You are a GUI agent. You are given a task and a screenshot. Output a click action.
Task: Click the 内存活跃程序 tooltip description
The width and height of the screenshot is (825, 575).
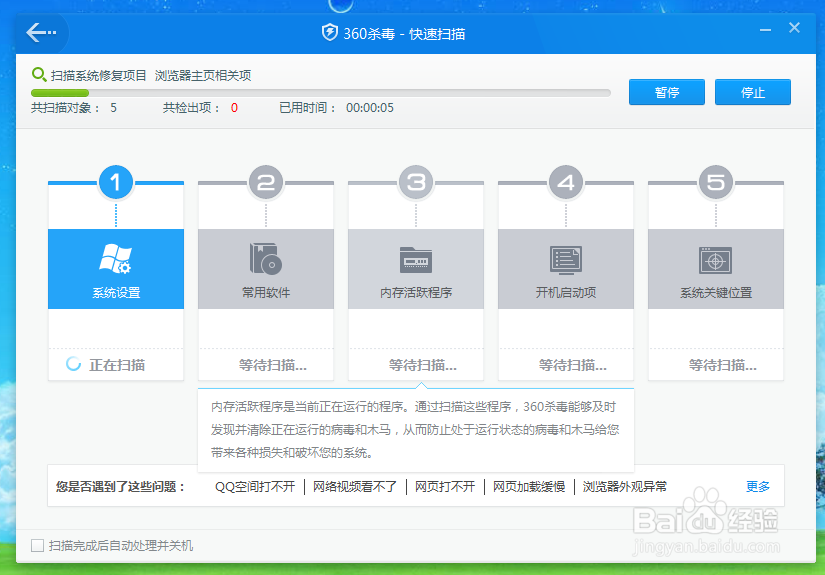click(x=415, y=430)
